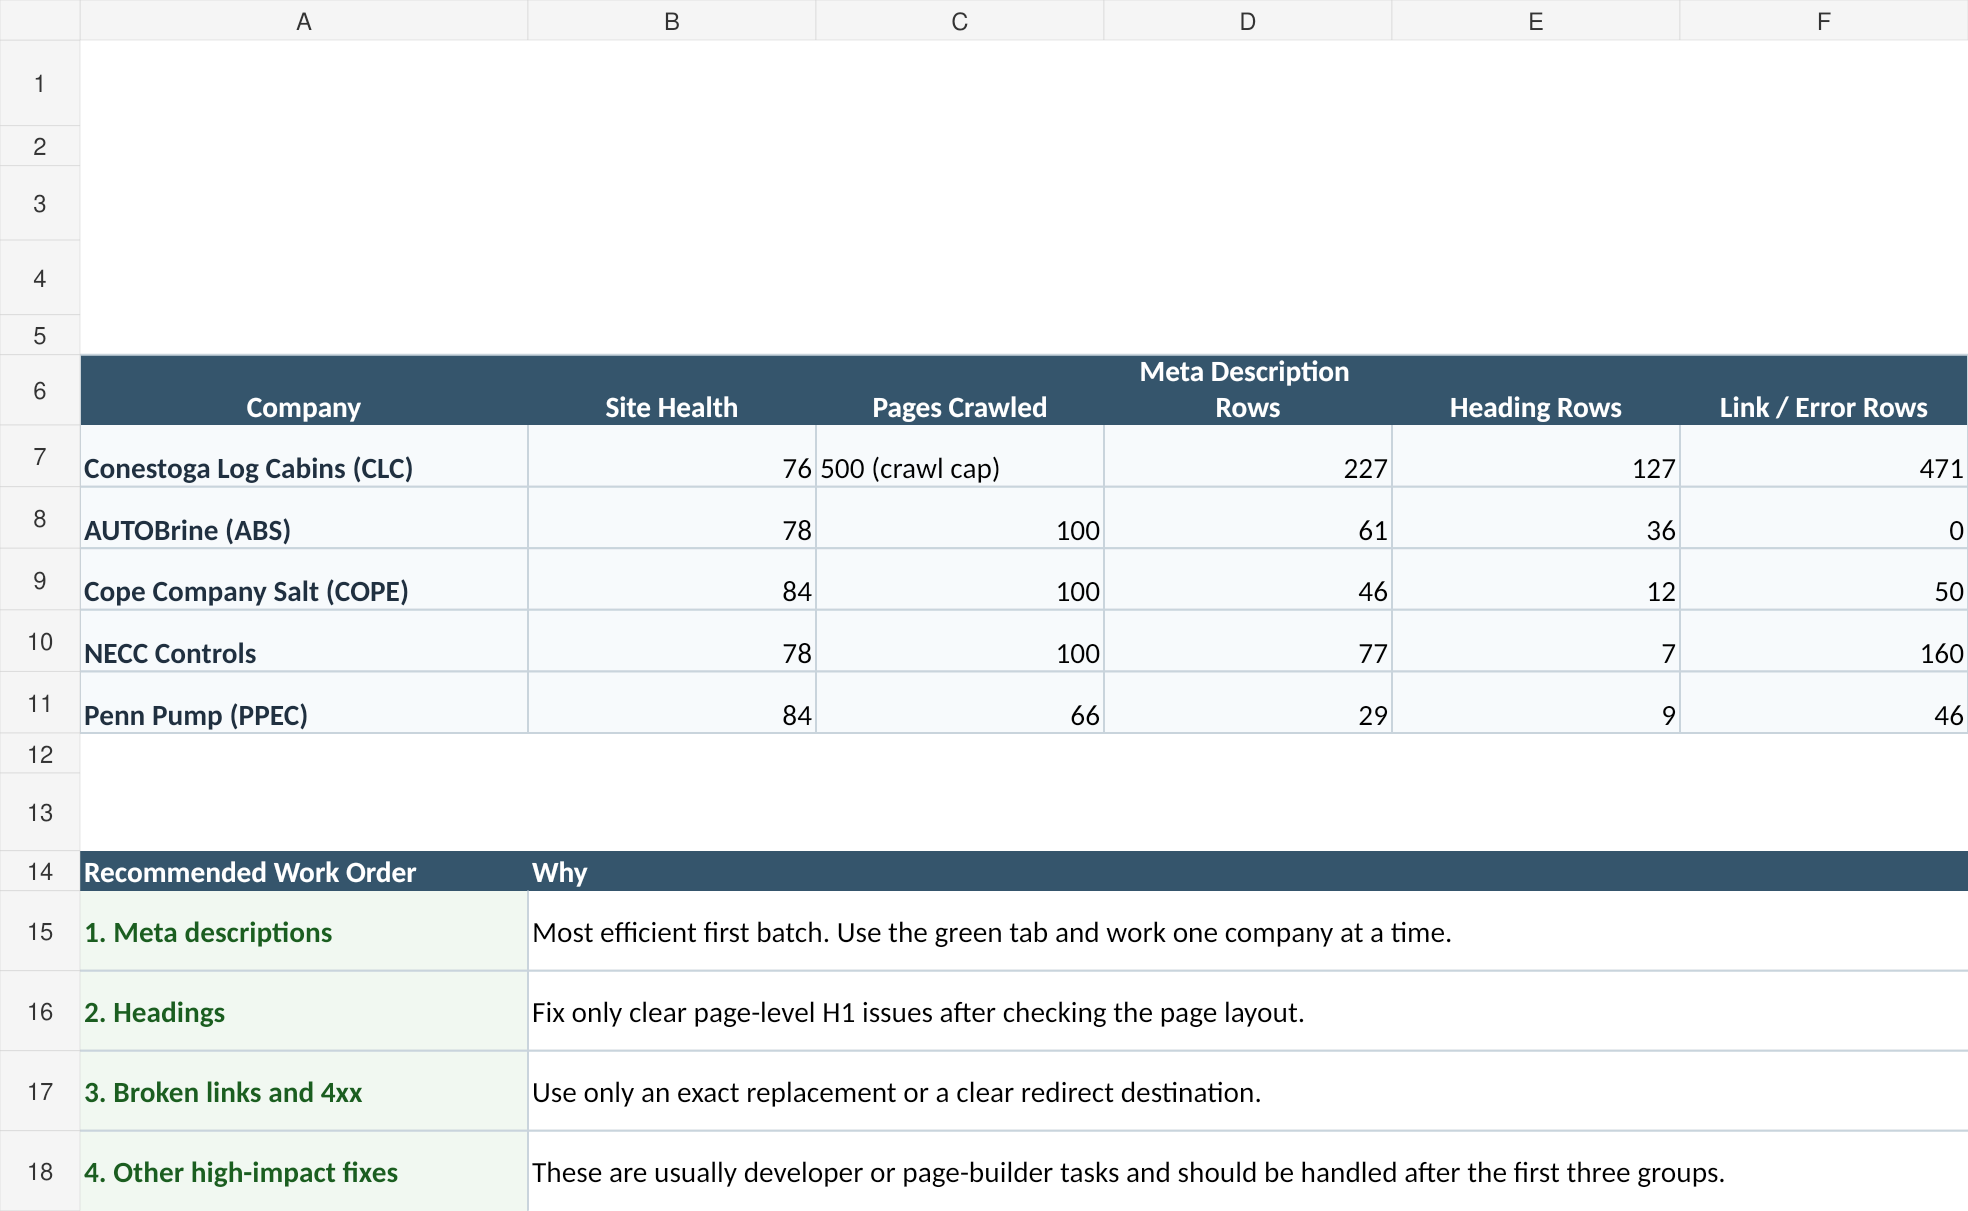This screenshot has height=1211, width=1968.
Task: Select row 7 header
Action: 40,457
